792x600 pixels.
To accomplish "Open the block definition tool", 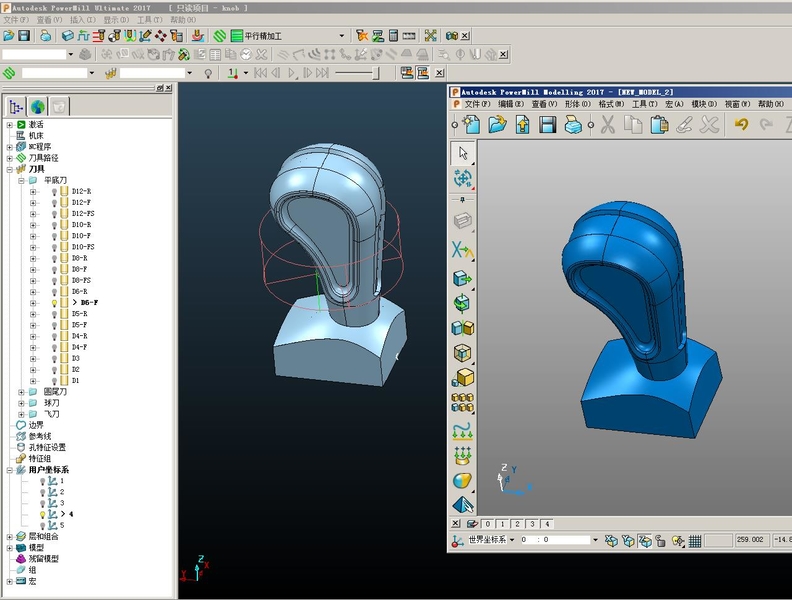I will 67,36.
